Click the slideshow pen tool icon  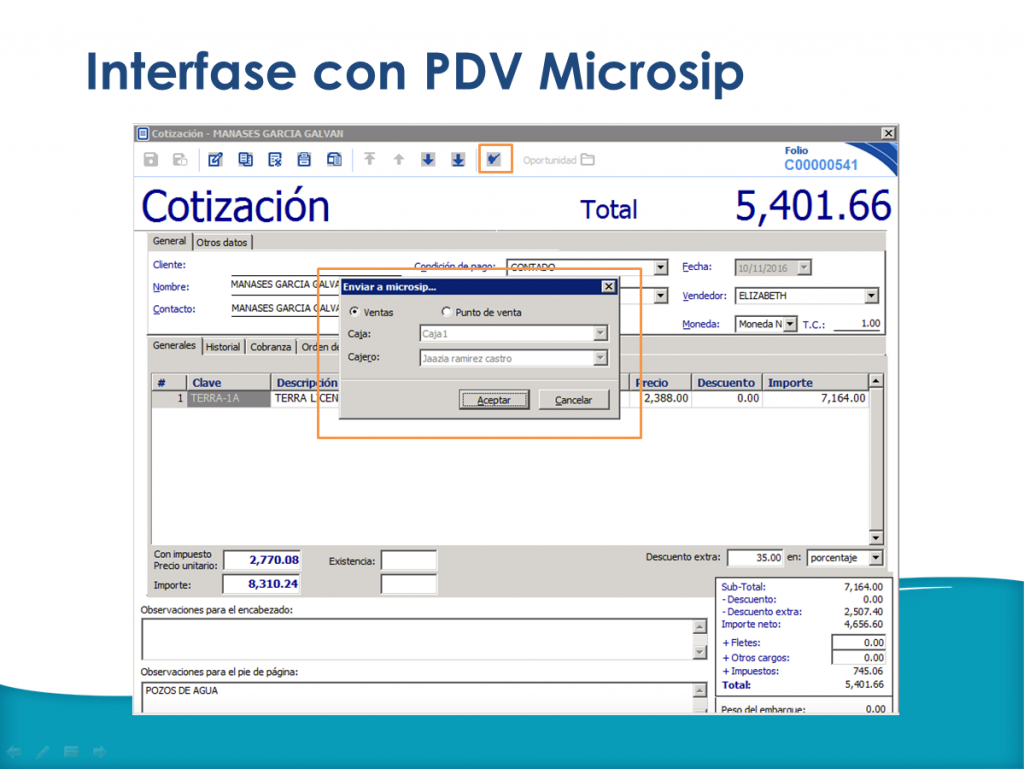pos(42,752)
